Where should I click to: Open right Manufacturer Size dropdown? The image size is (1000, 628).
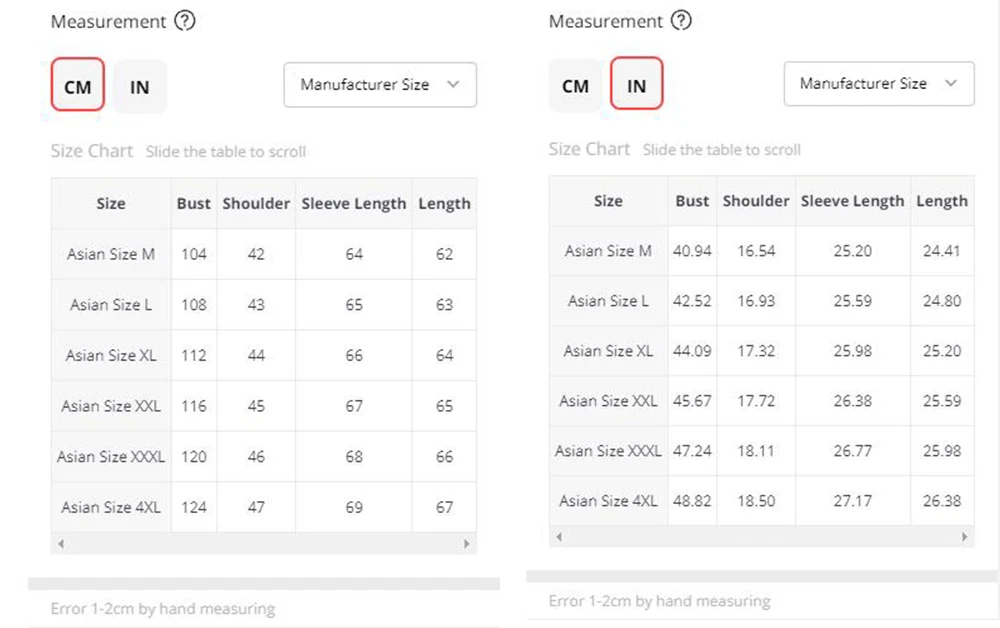pos(878,84)
